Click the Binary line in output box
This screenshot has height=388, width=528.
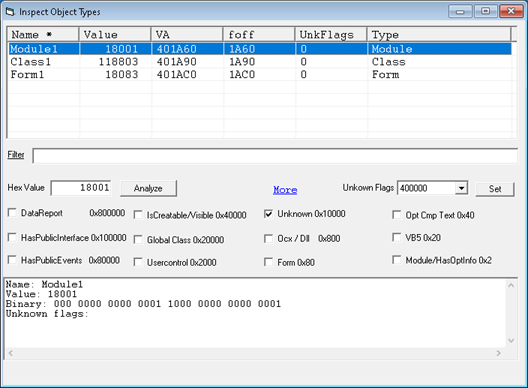coord(143,304)
